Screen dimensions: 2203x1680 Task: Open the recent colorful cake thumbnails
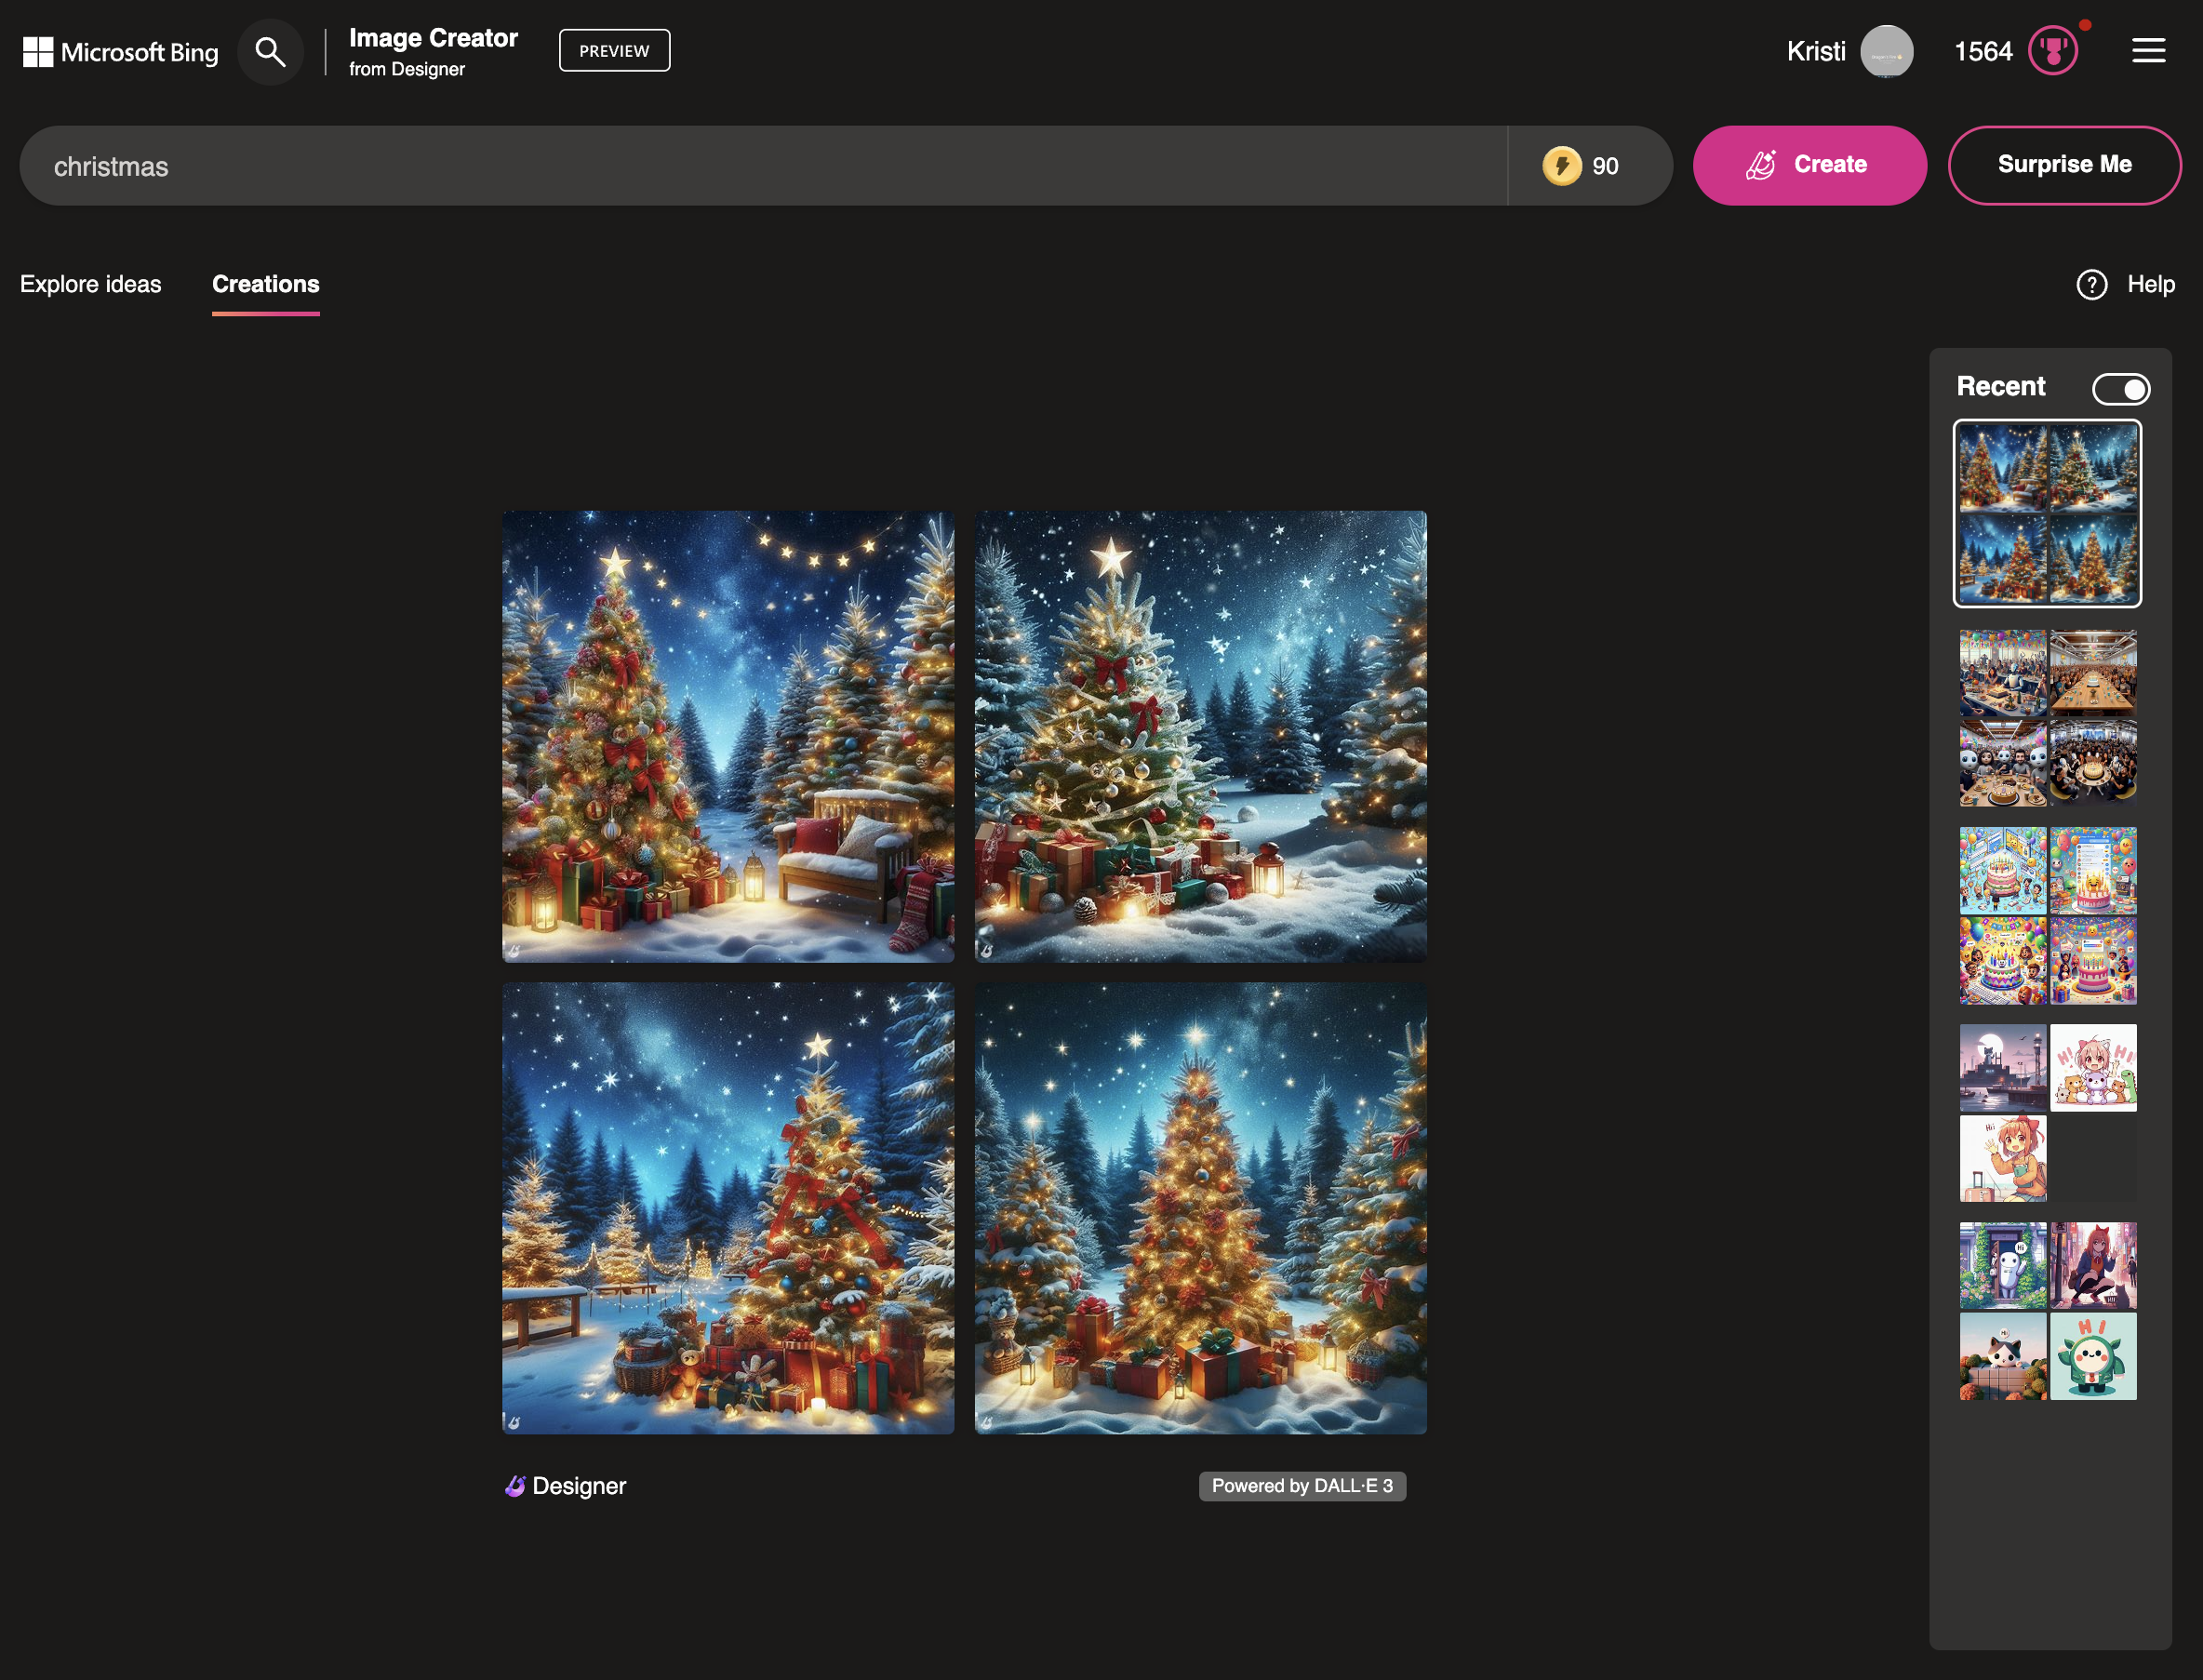point(2048,914)
